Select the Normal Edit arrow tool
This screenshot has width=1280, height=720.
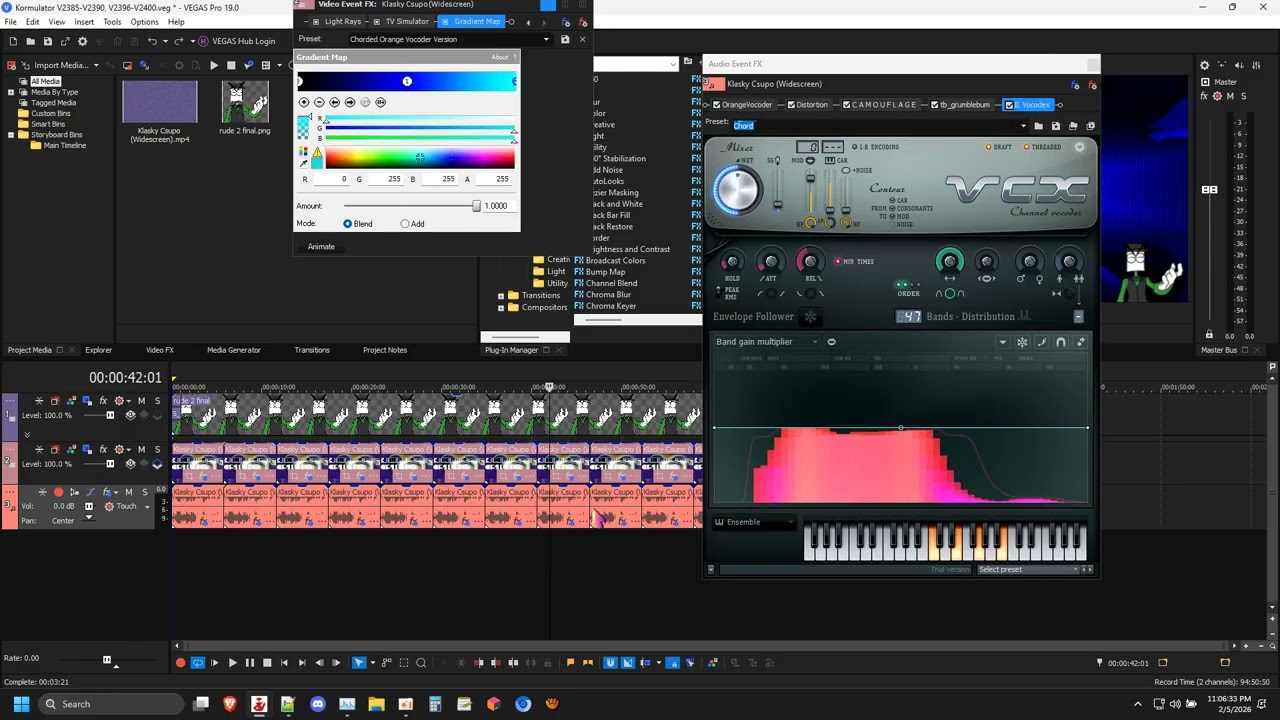359,662
